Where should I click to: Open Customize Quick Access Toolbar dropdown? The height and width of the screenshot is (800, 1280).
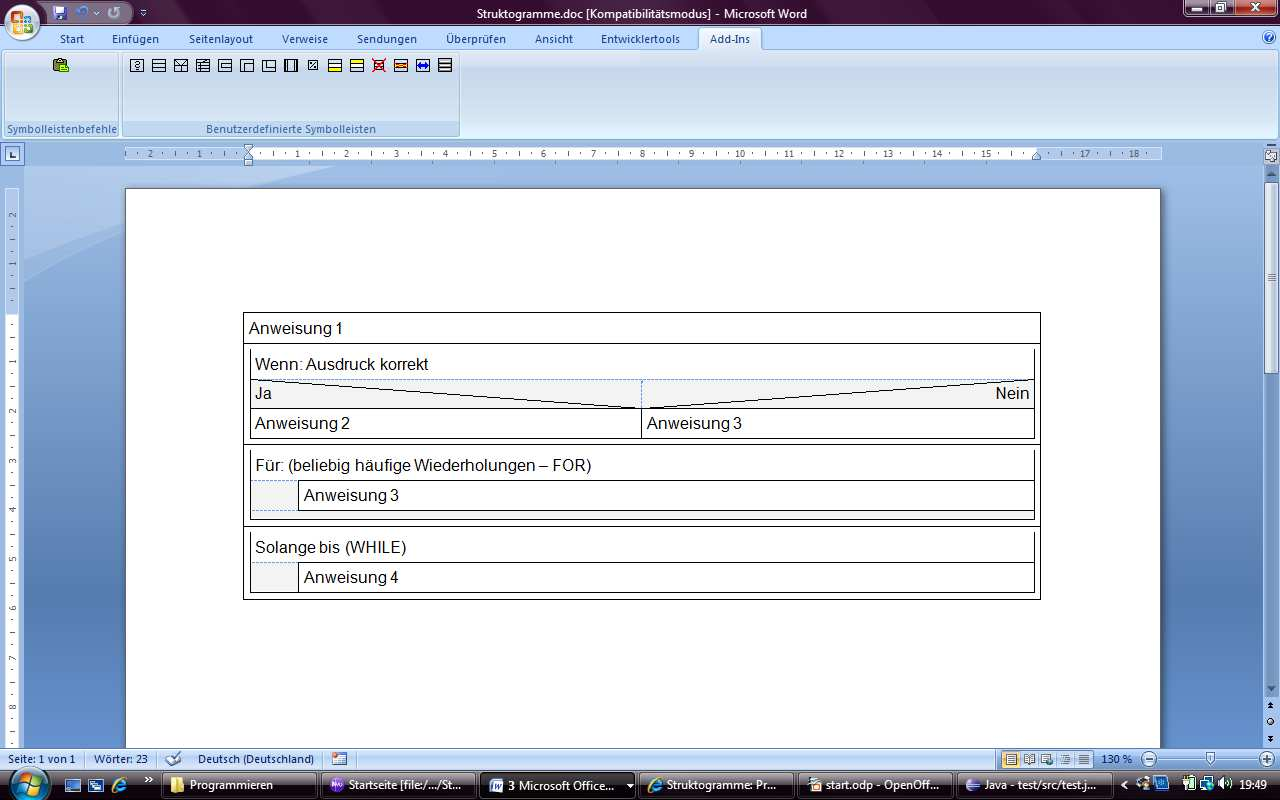point(143,13)
